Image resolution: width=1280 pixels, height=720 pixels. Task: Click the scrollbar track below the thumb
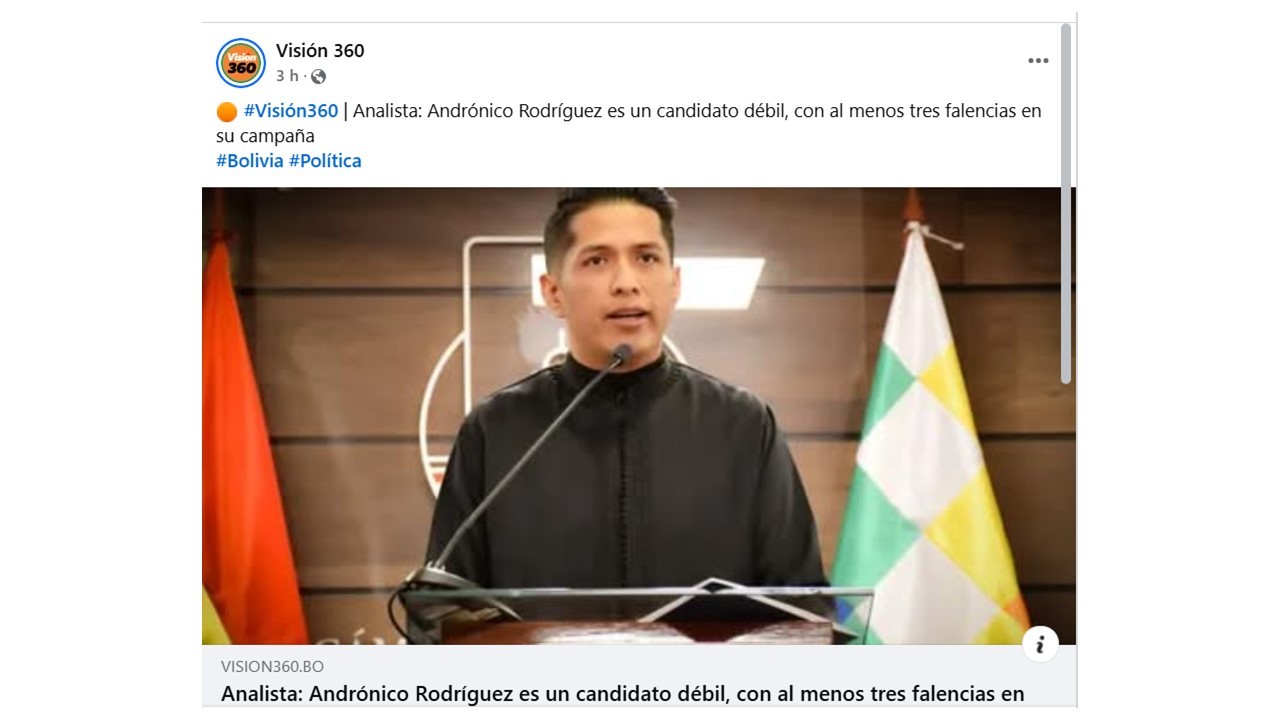pos(1066,540)
